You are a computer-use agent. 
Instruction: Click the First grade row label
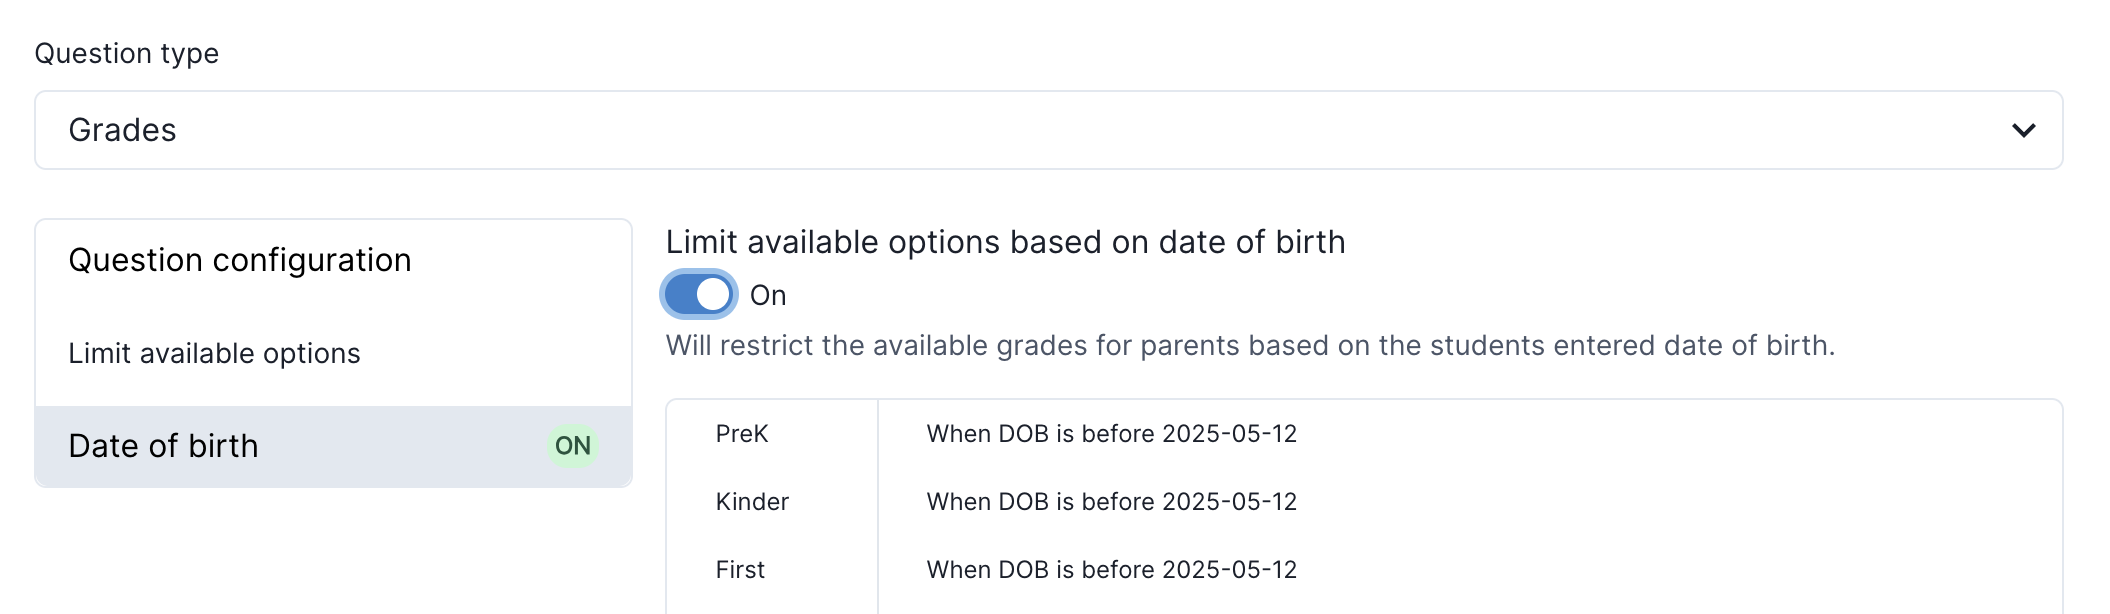click(740, 570)
